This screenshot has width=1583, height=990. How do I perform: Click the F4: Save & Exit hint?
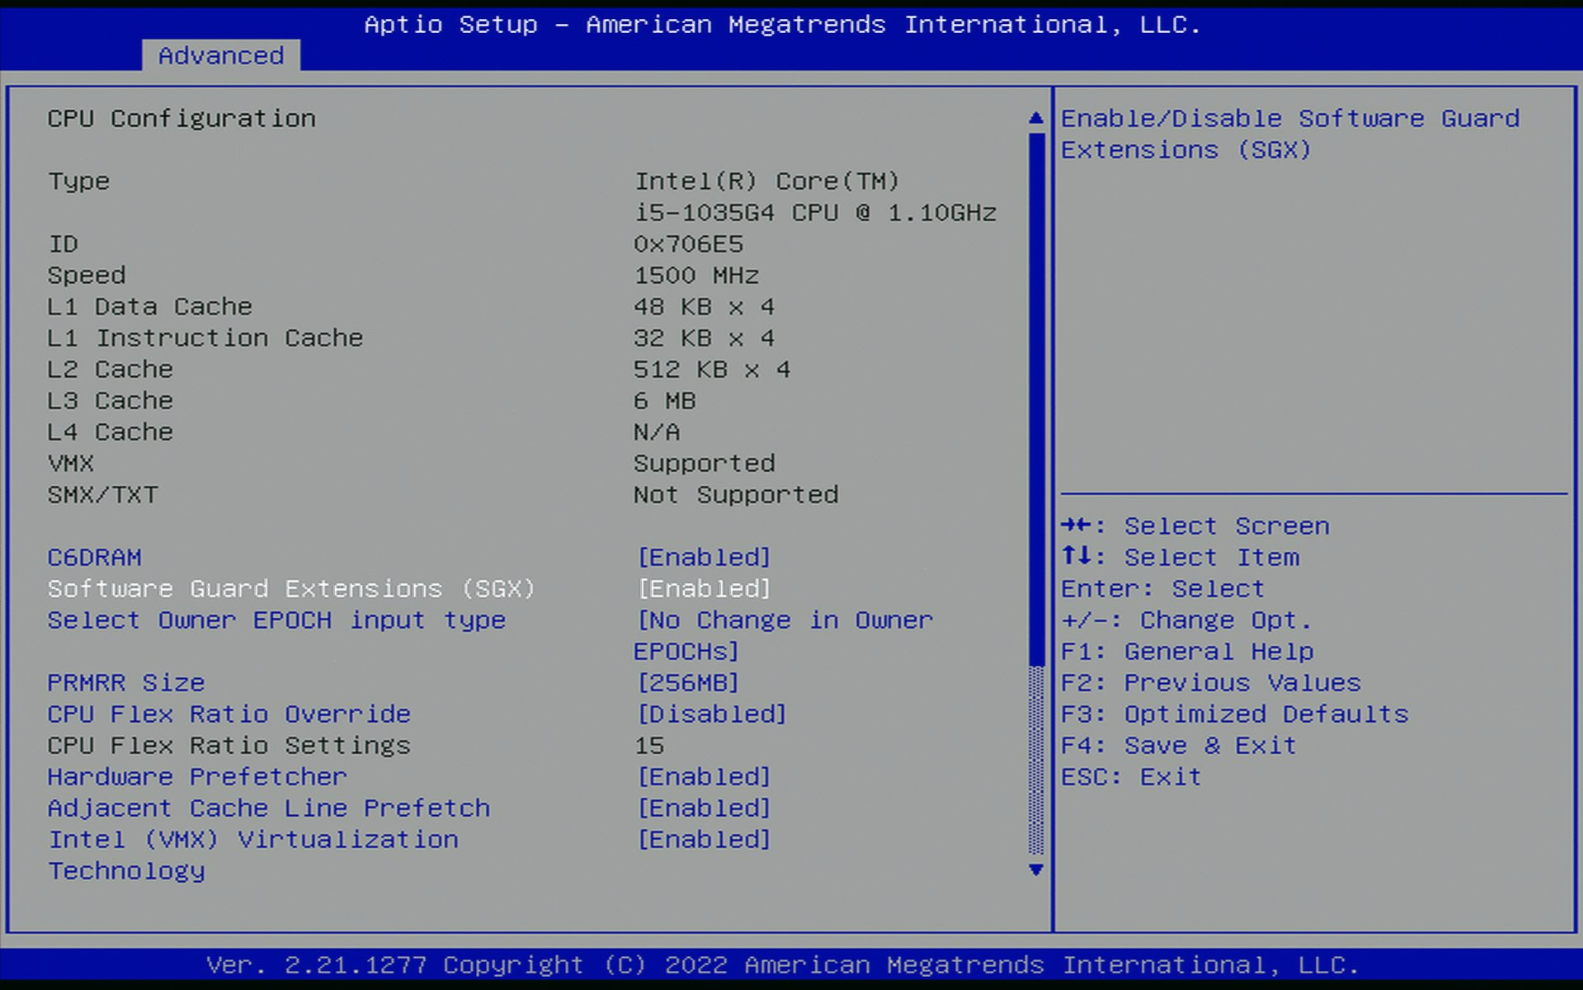click(1178, 746)
